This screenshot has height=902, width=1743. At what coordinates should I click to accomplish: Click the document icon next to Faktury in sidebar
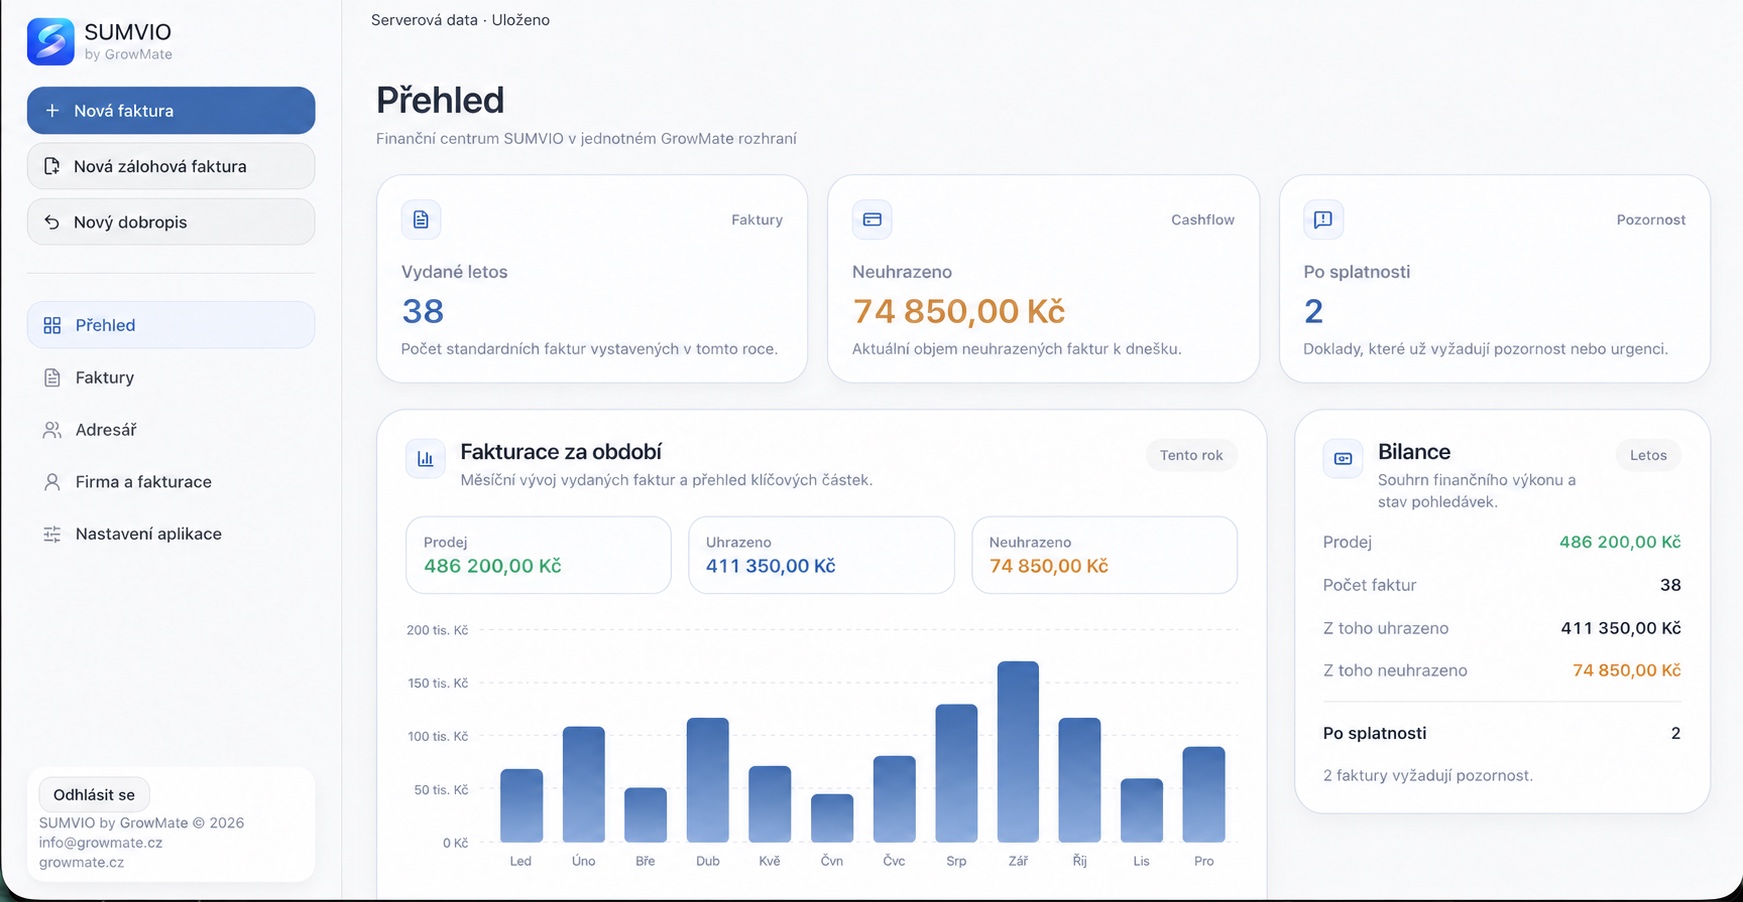click(52, 377)
